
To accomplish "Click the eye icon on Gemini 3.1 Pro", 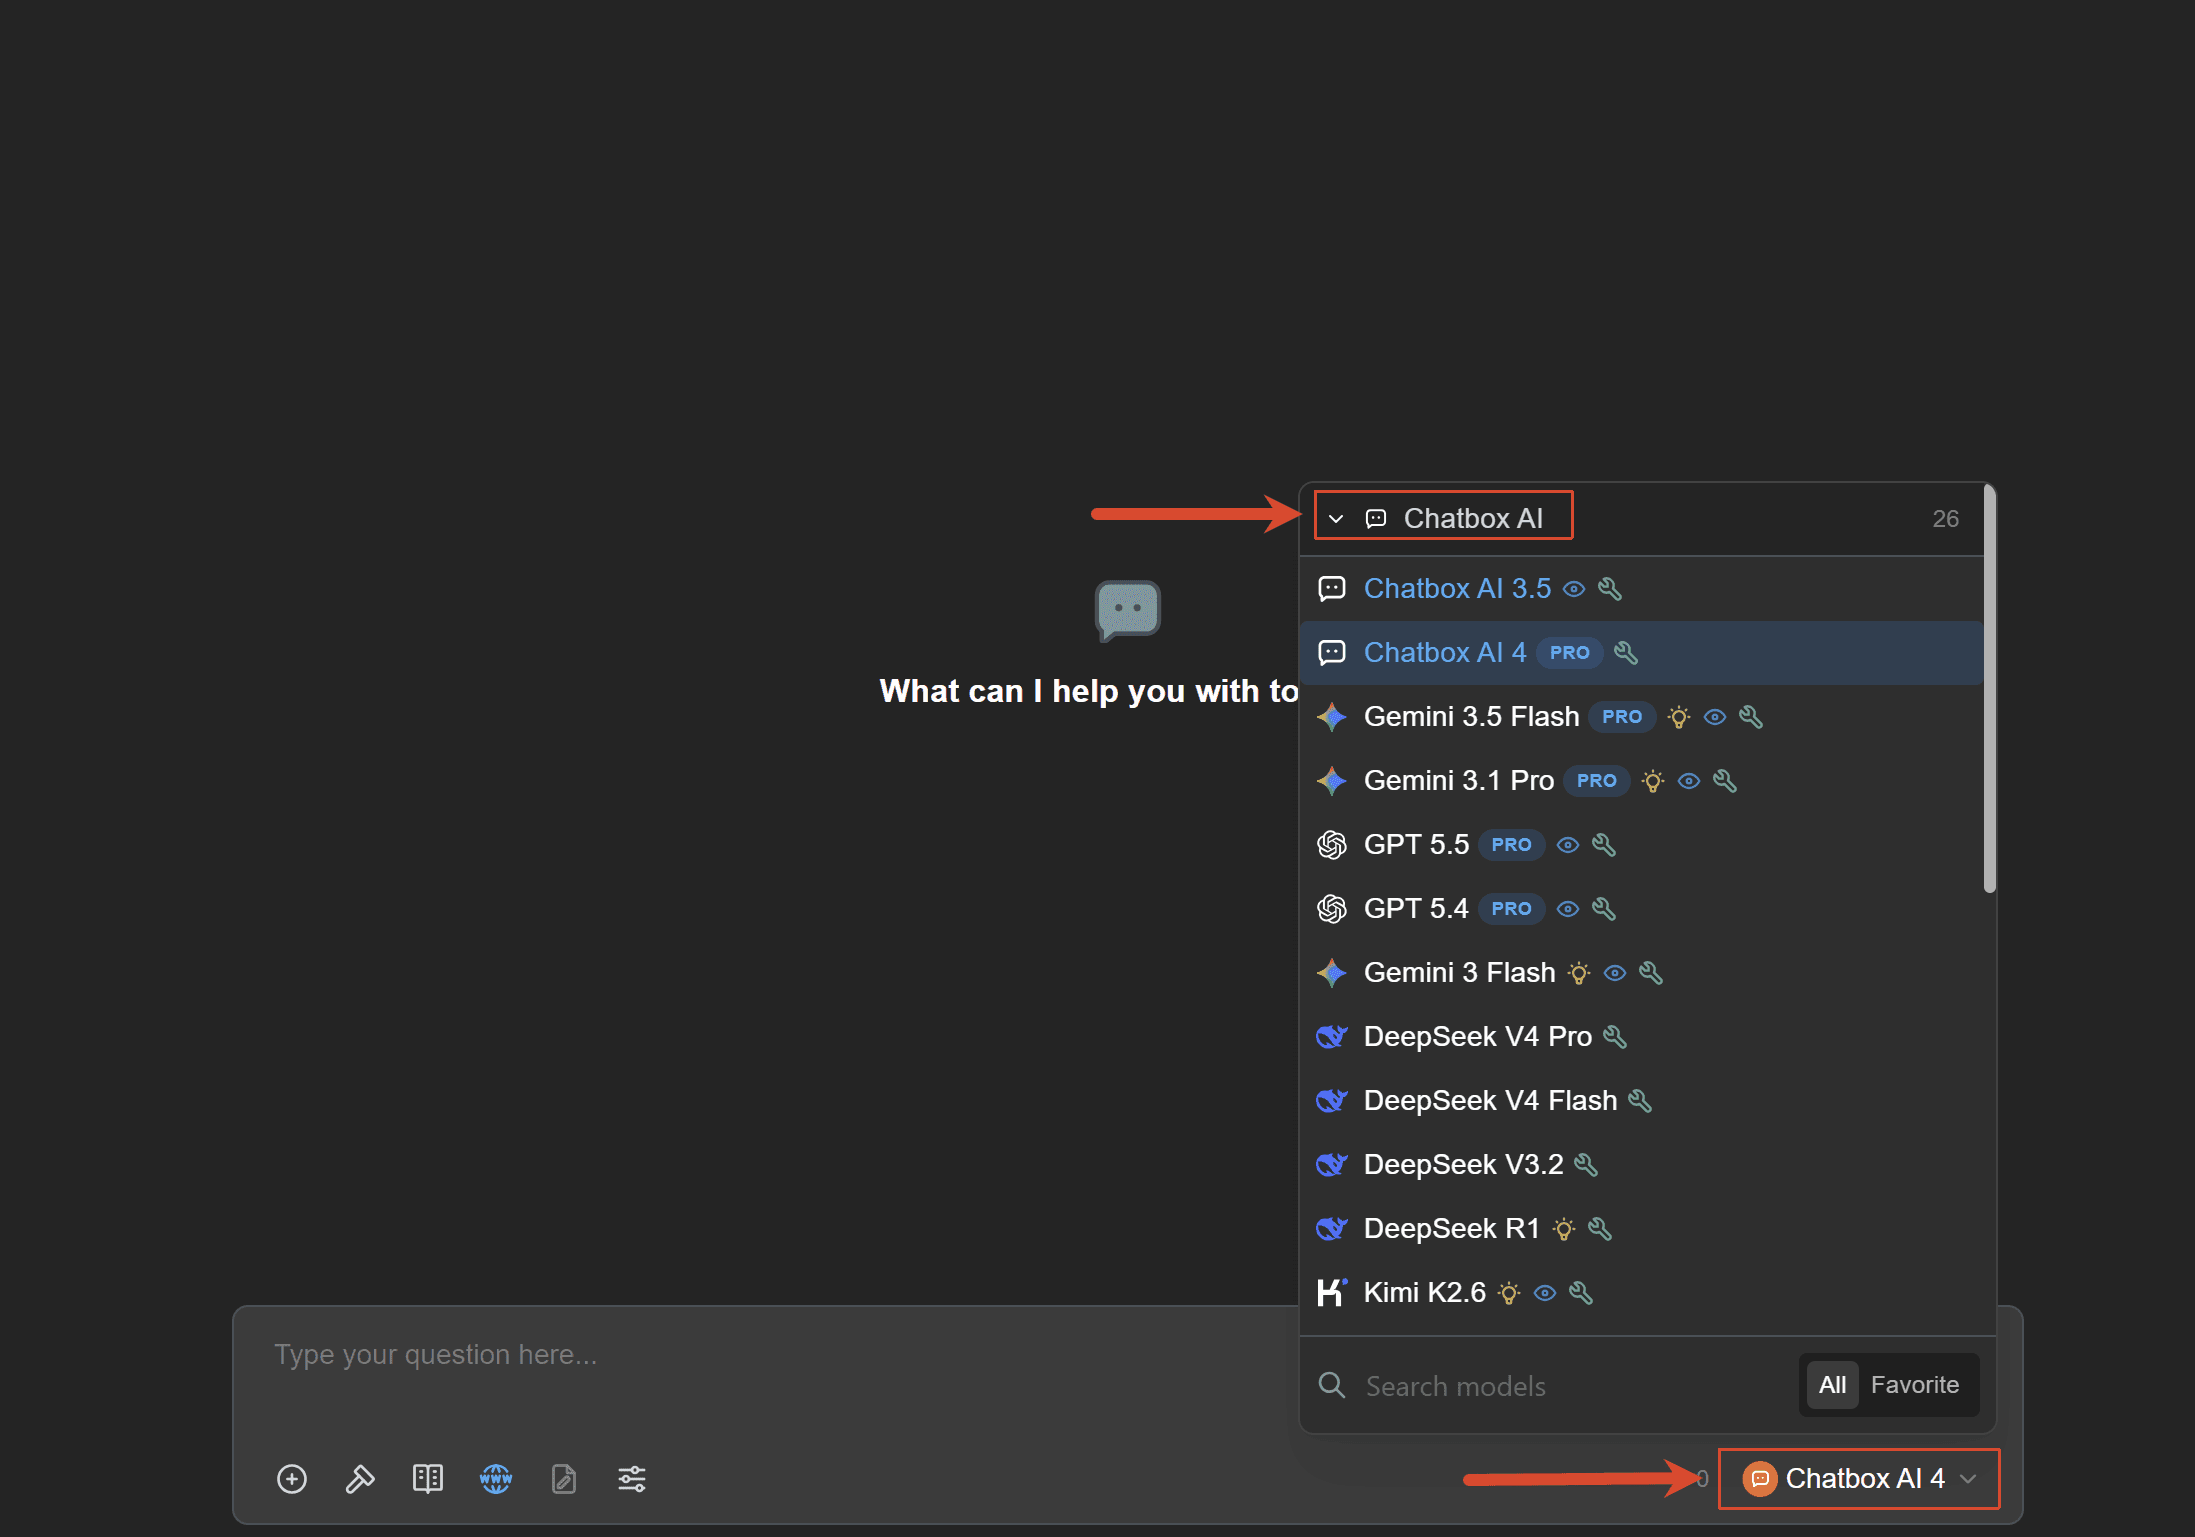I will tap(1689, 781).
